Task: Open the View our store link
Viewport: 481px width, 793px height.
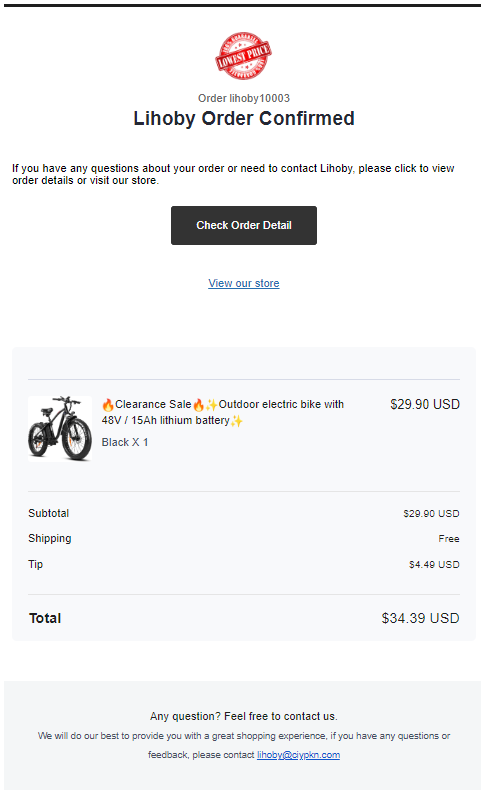Action: click(244, 283)
